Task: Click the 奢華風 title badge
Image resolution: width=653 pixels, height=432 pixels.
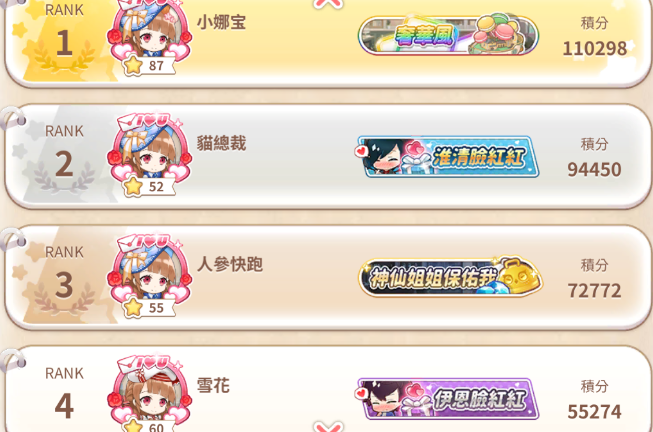Action: 449,35
